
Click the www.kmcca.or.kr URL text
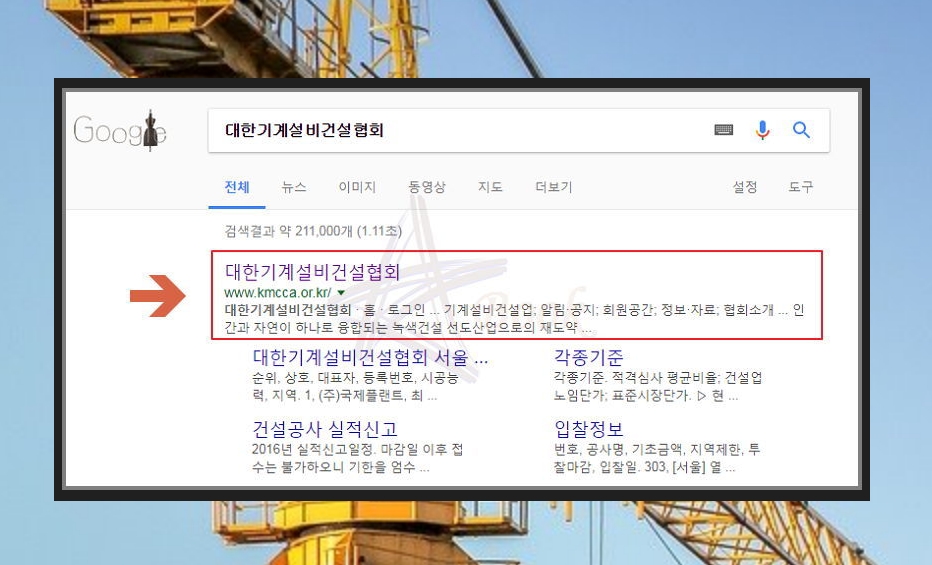[x=278, y=292]
